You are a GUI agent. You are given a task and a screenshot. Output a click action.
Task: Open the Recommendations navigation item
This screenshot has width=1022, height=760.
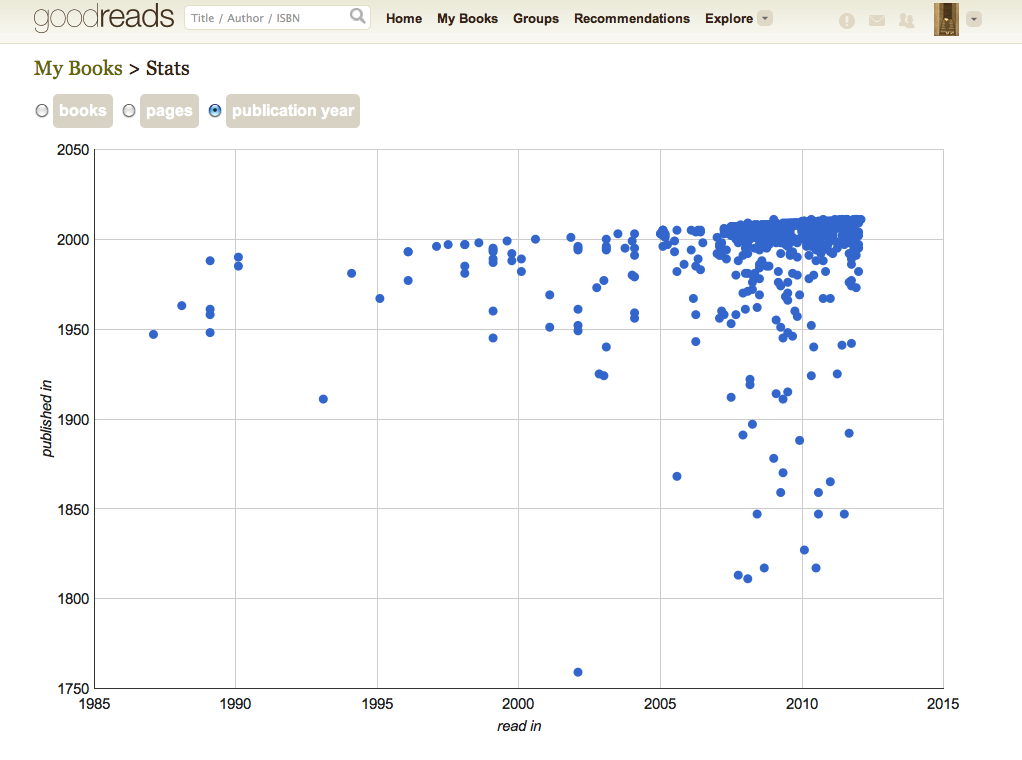(632, 18)
